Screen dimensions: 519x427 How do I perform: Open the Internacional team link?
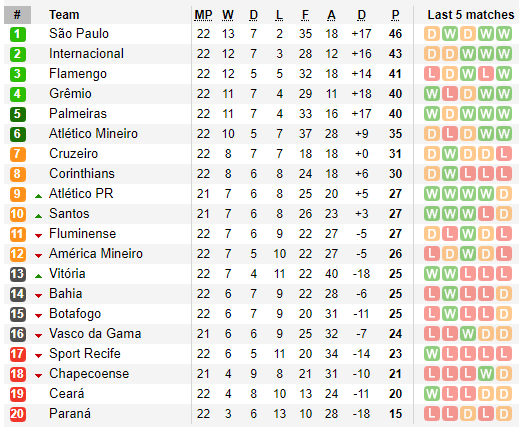(x=86, y=54)
